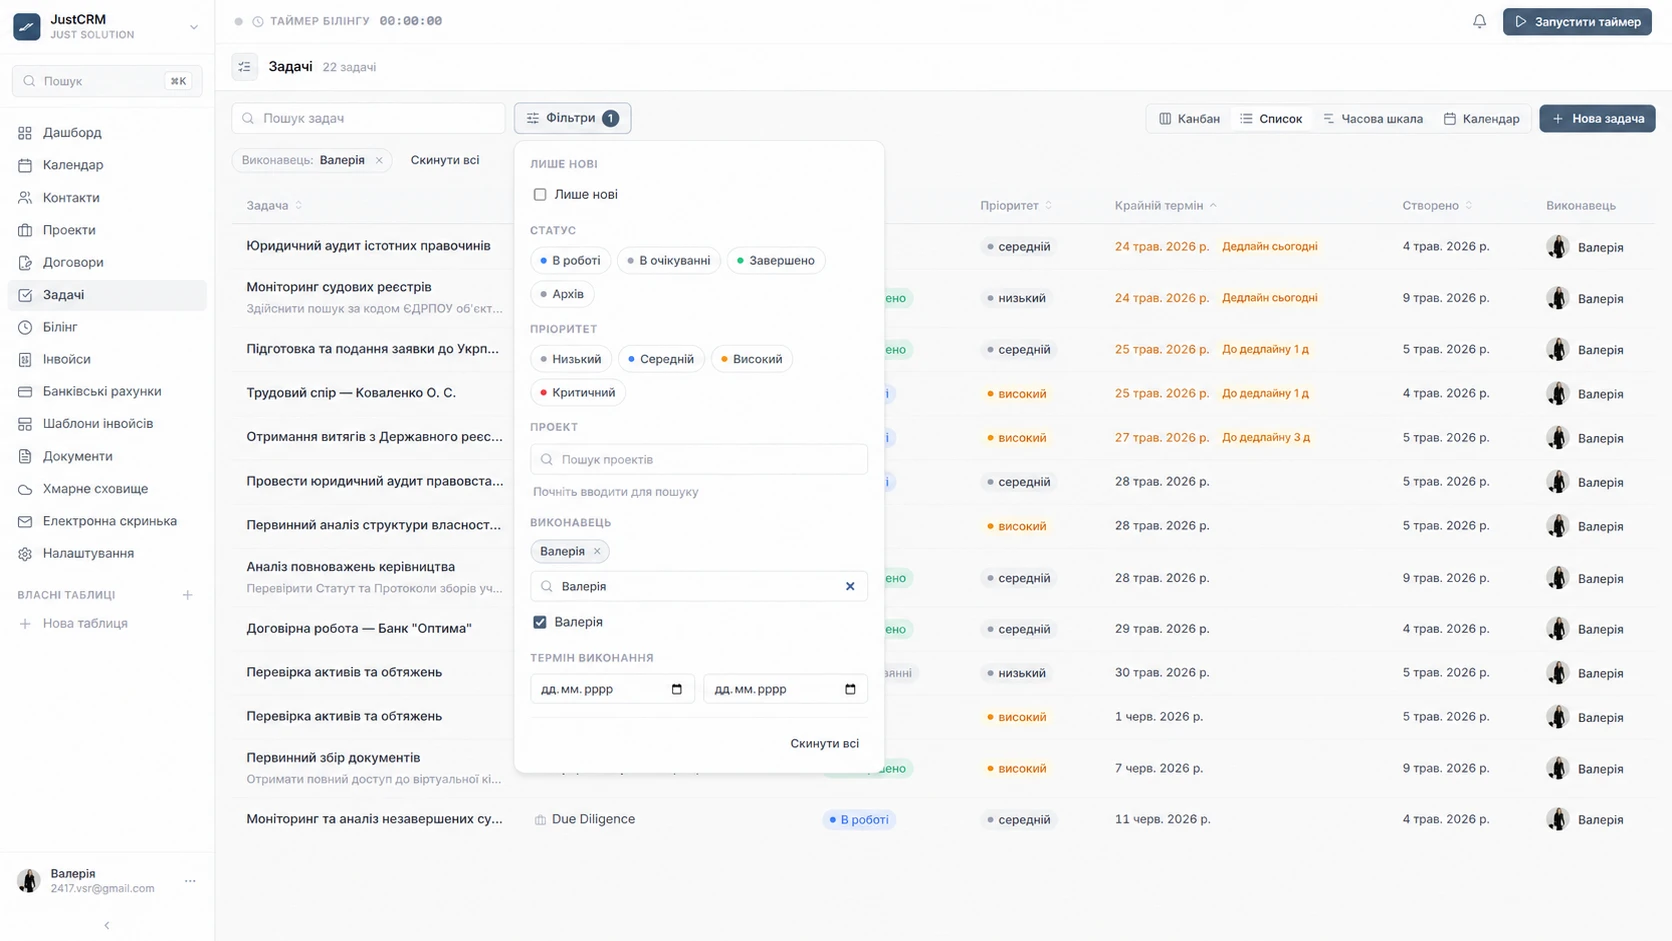Viewport: 1672px width, 941px height.
Task: Open task Юридичний аудит істотних правочинів
Action: pyautogui.click(x=368, y=246)
